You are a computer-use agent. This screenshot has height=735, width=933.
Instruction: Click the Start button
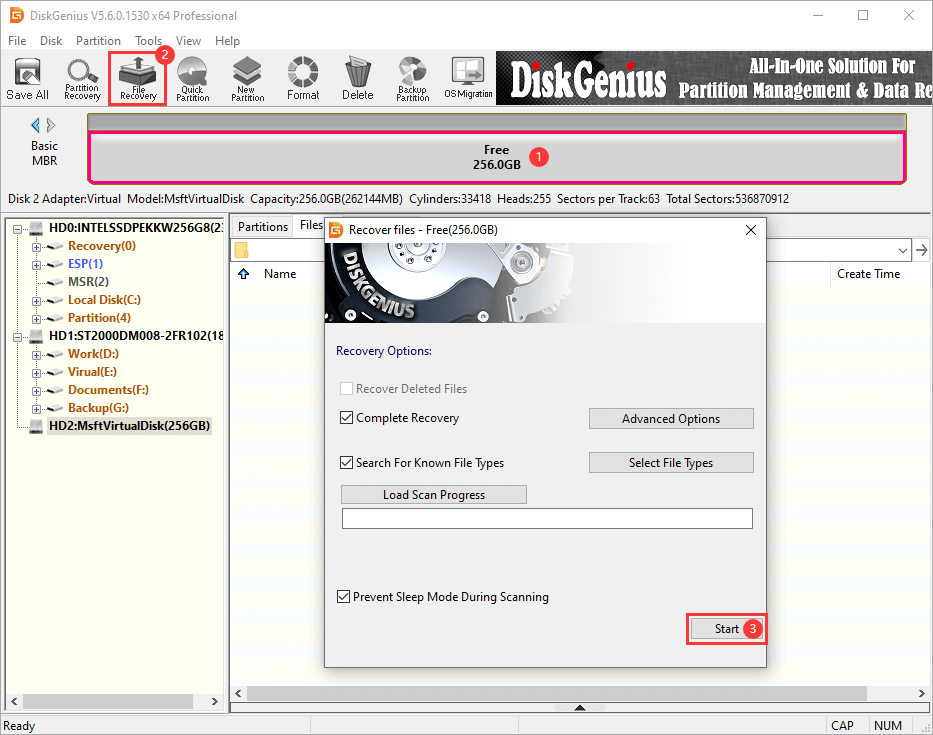pyautogui.click(x=727, y=628)
